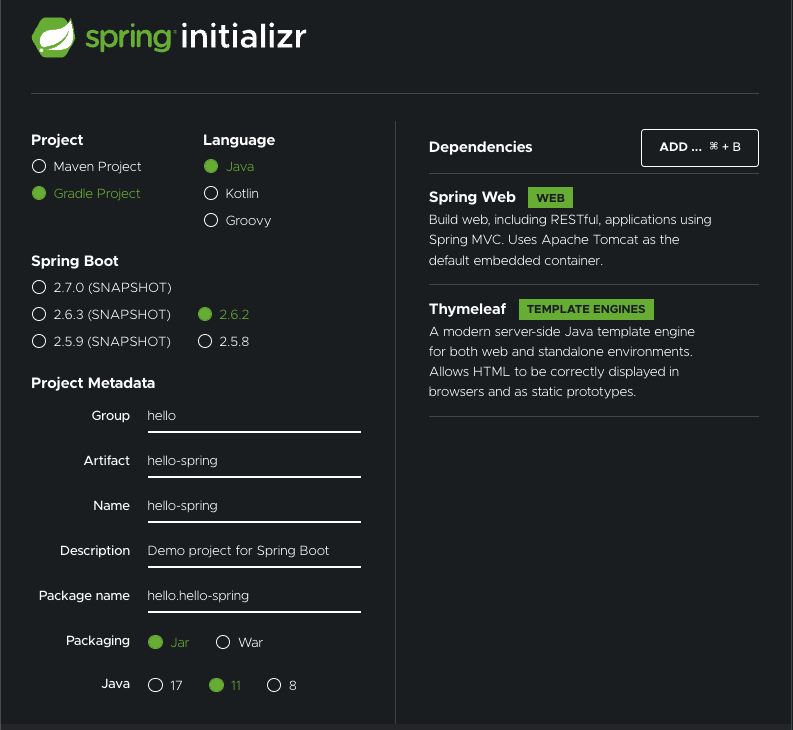The width and height of the screenshot is (793, 730).
Task: Click the TEMPLATE ENGINES category tag
Action: (586, 309)
